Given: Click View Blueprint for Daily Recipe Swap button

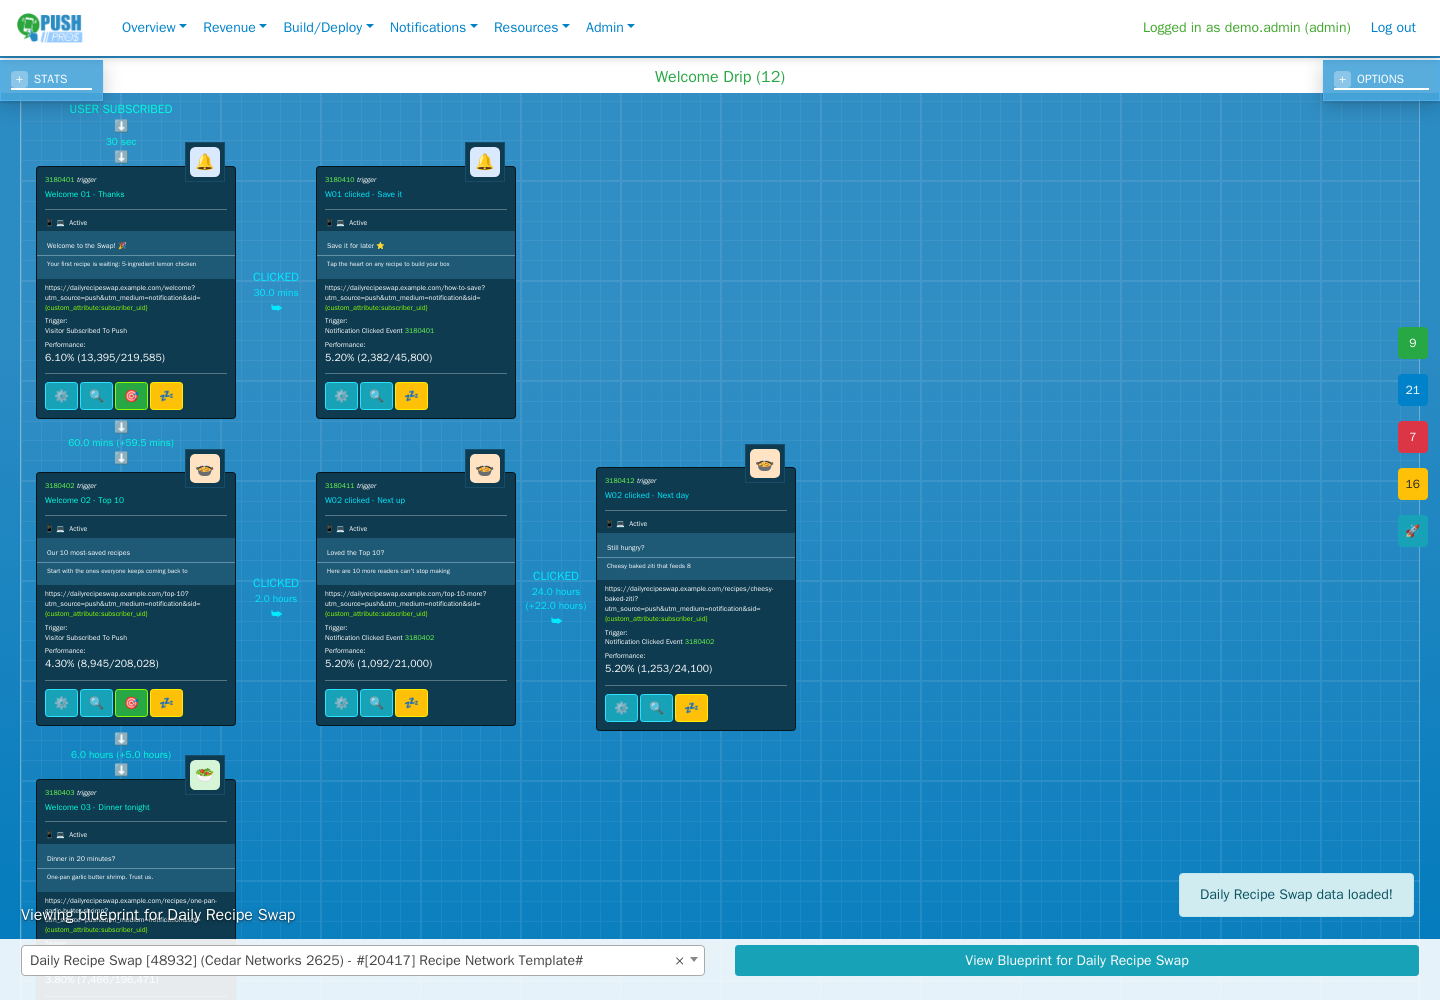Looking at the screenshot, I should click(x=1077, y=960).
